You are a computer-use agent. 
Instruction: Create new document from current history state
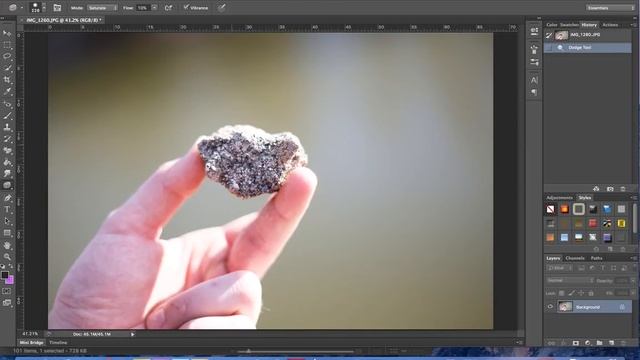click(x=596, y=189)
